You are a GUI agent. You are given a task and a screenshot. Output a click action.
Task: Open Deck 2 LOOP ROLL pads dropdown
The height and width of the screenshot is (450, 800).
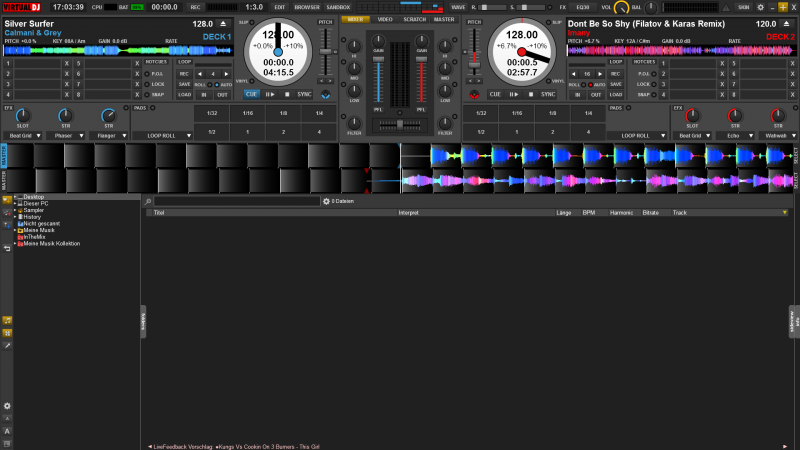pos(637,136)
